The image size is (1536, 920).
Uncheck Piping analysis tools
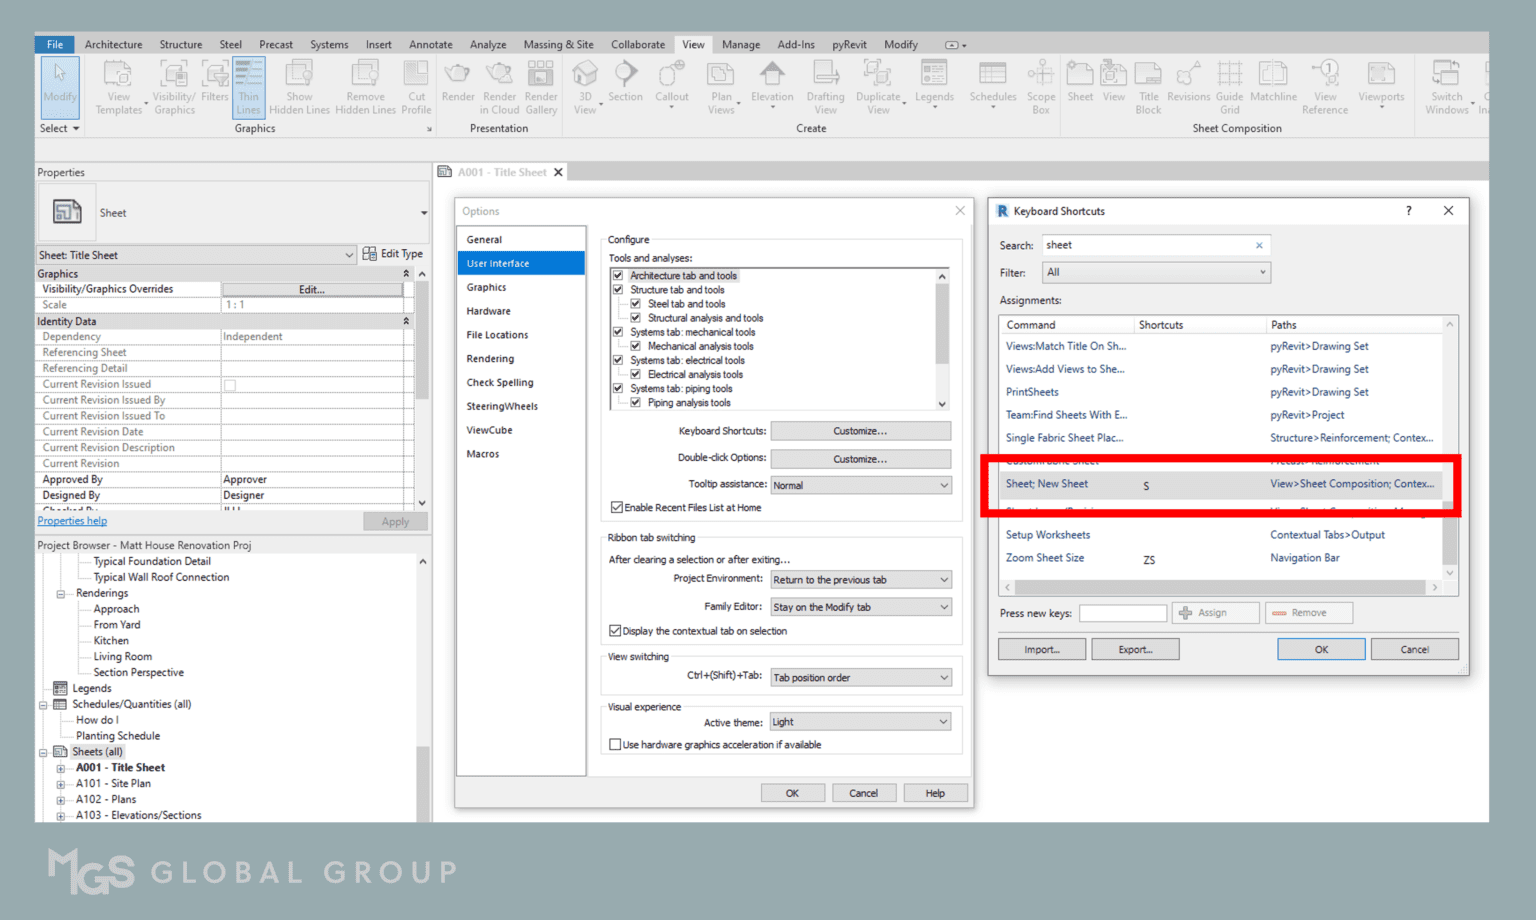[x=636, y=402]
